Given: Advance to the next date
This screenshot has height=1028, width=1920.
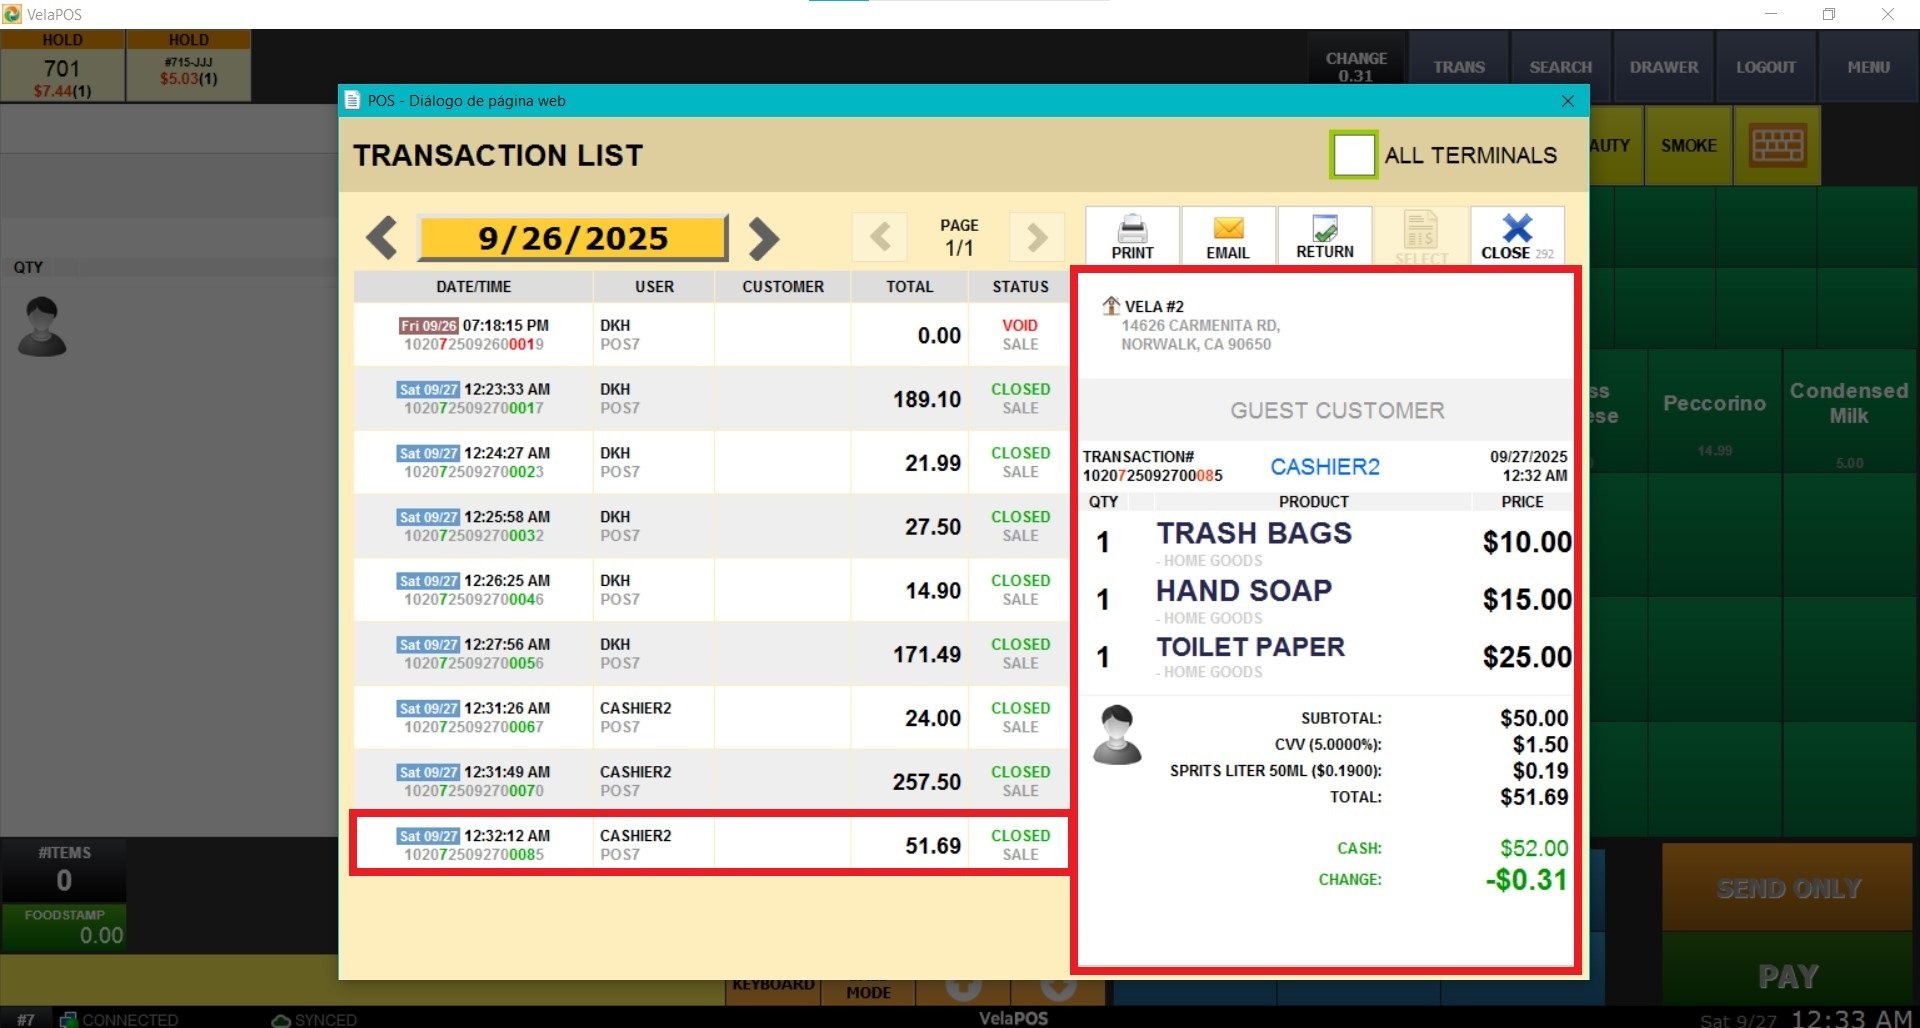Looking at the screenshot, I should click(x=763, y=238).
